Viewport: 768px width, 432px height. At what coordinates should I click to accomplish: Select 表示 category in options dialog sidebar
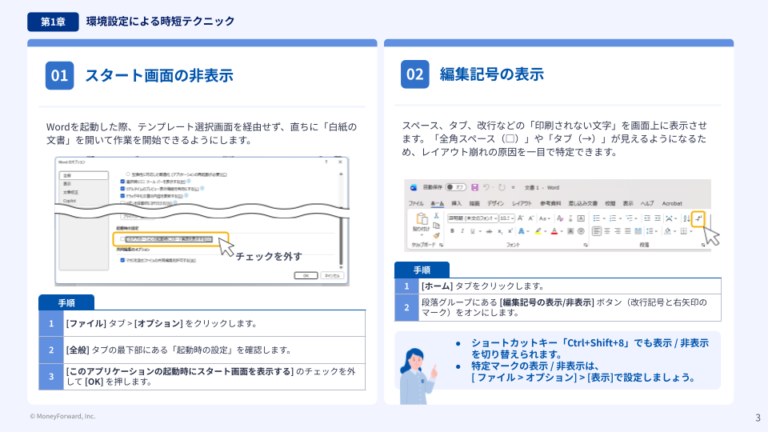67,184
